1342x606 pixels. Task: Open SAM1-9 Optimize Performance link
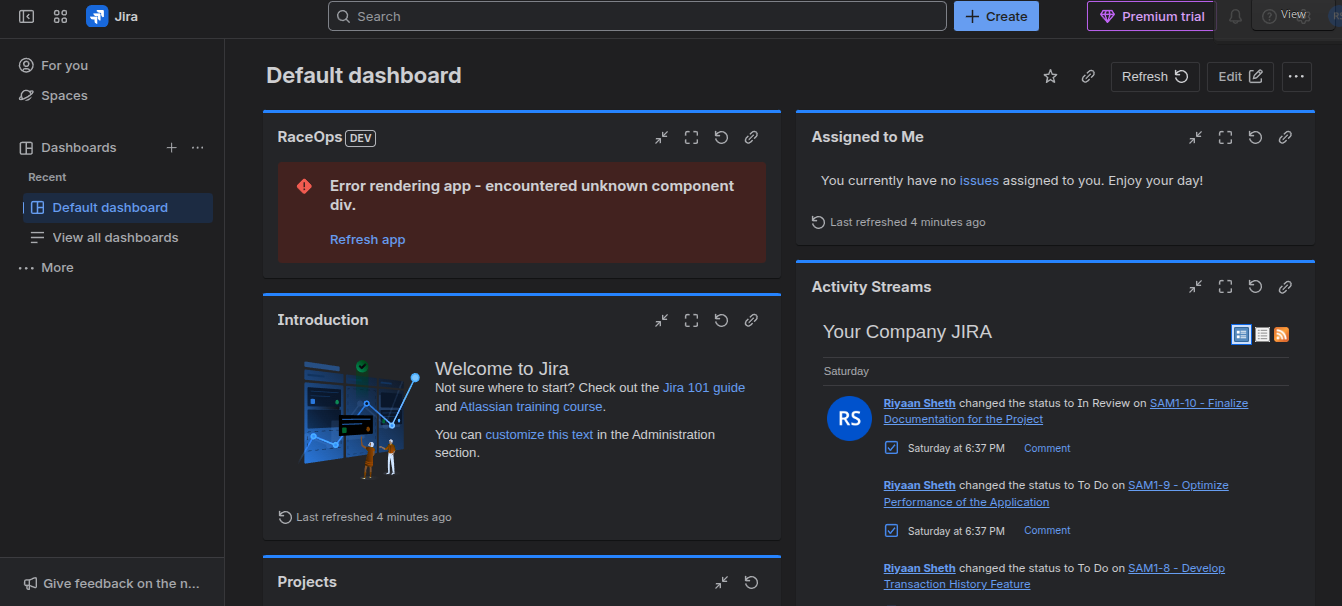pyautogui.click(x=1056, y=494)
